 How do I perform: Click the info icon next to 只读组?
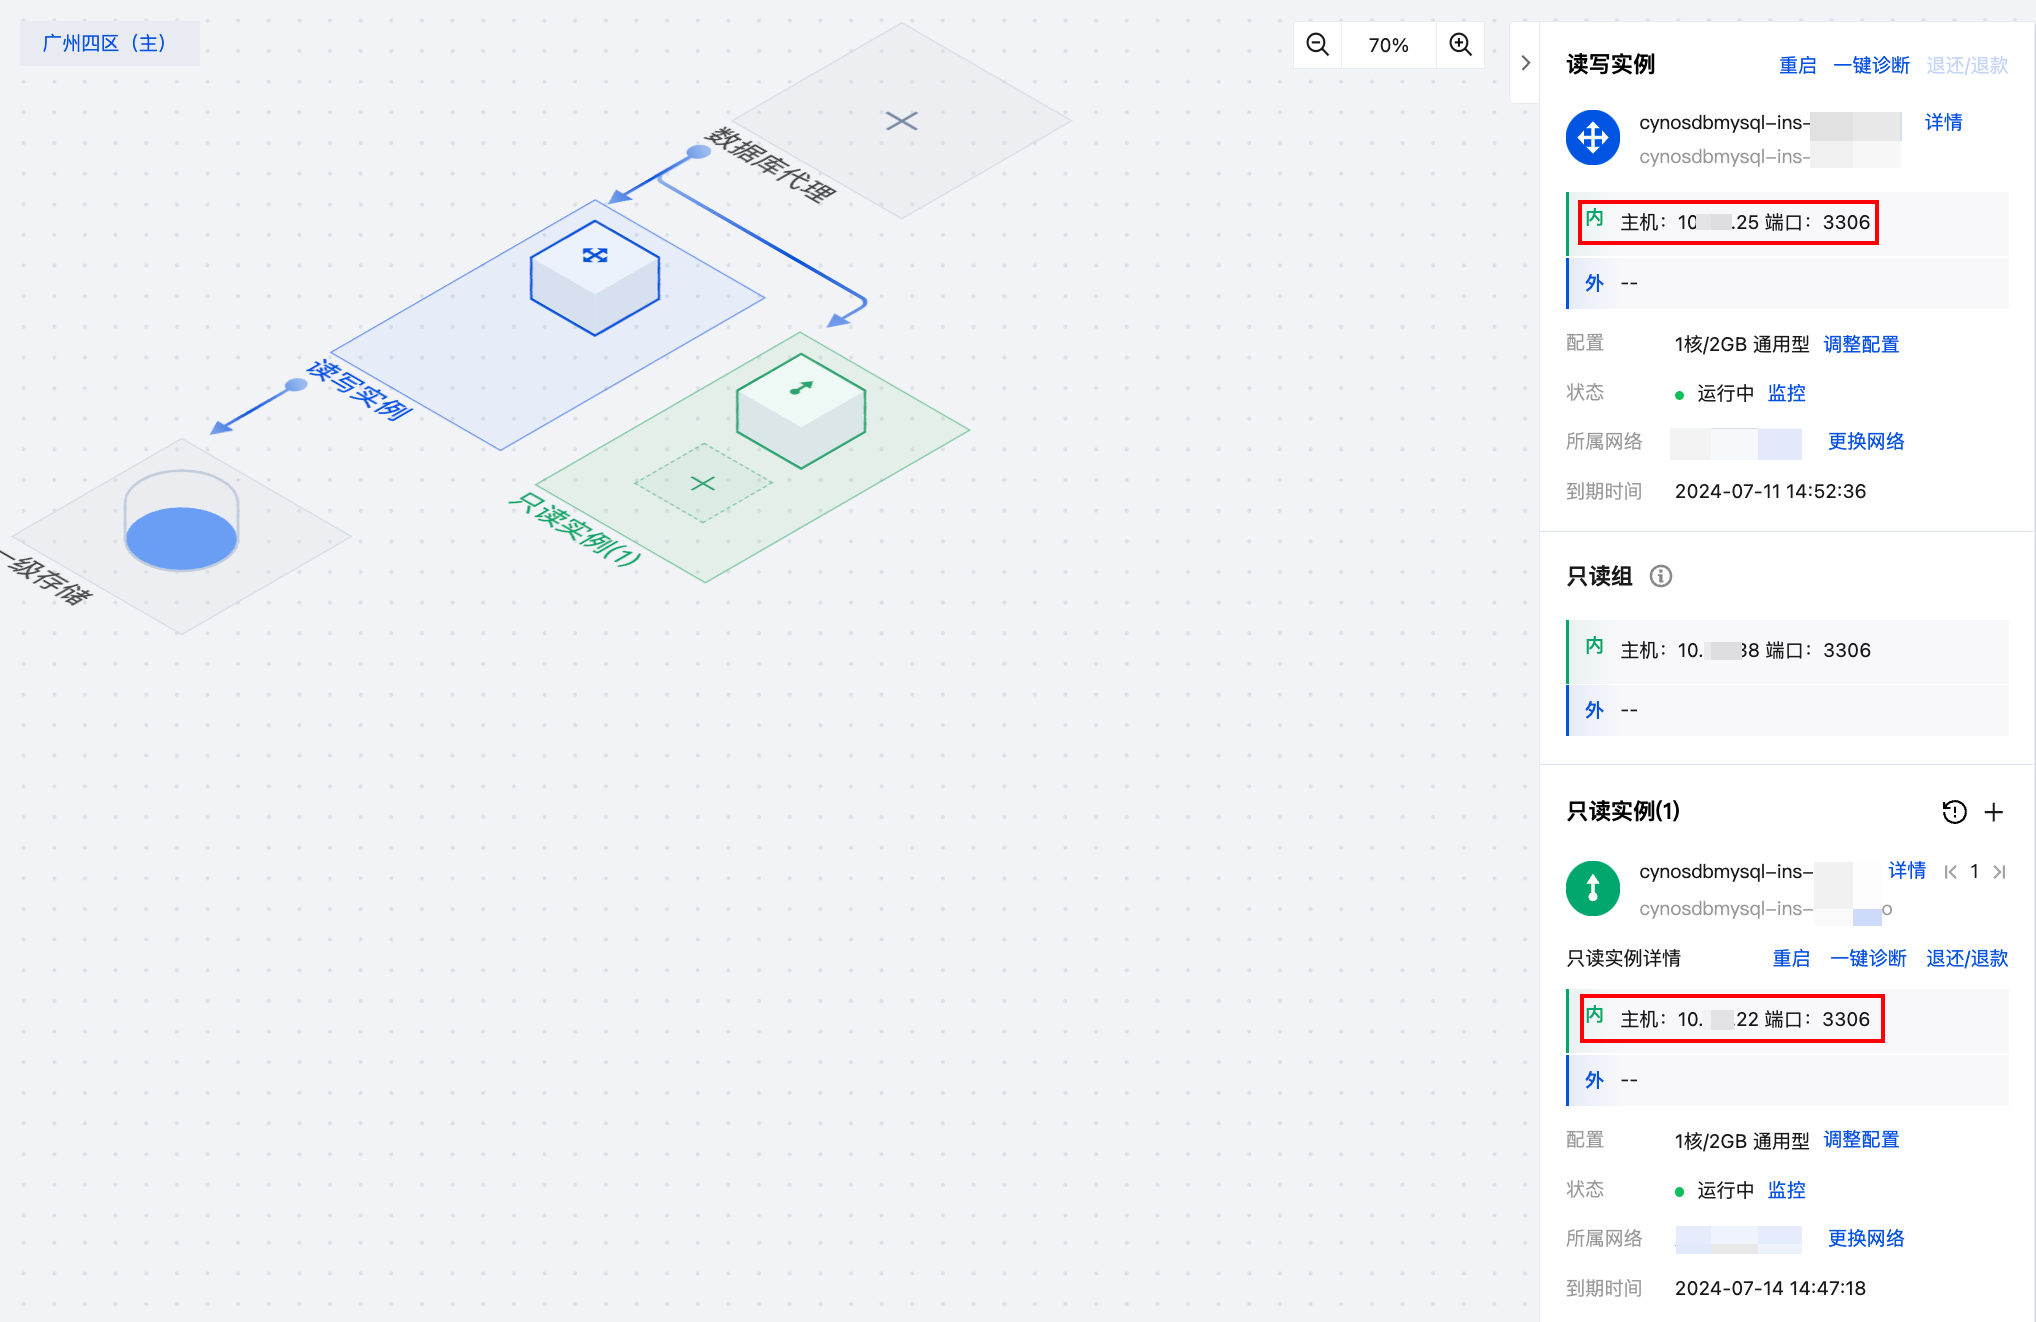(x=1660, y=576)
